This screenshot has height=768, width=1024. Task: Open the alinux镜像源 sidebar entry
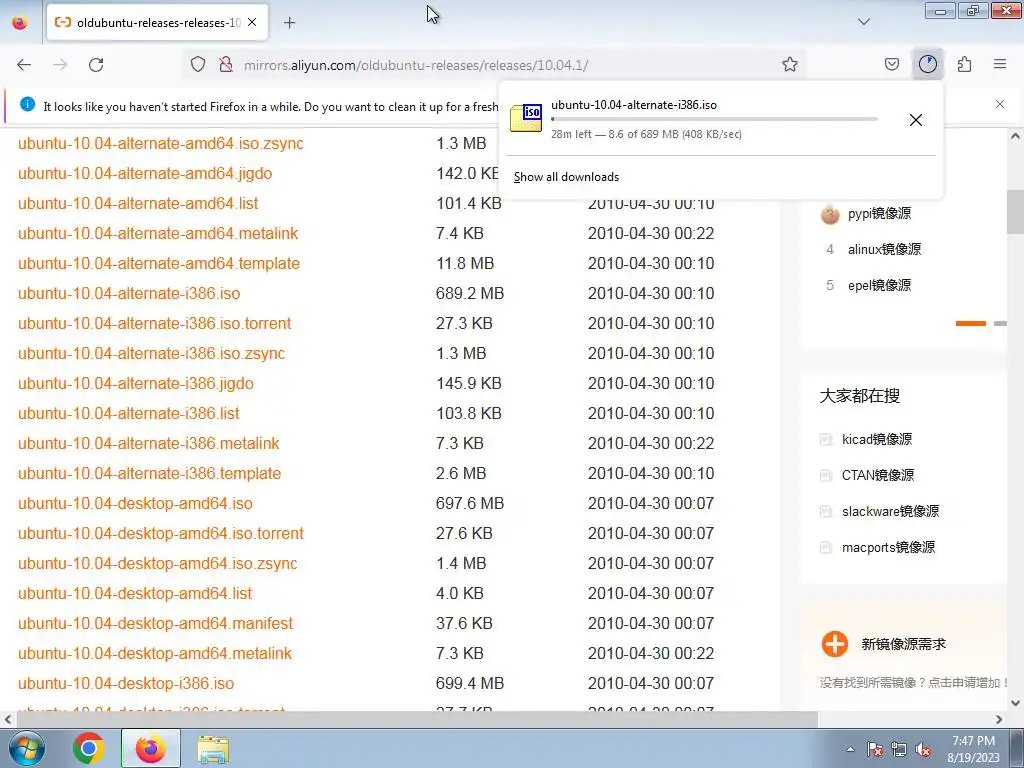884,249
